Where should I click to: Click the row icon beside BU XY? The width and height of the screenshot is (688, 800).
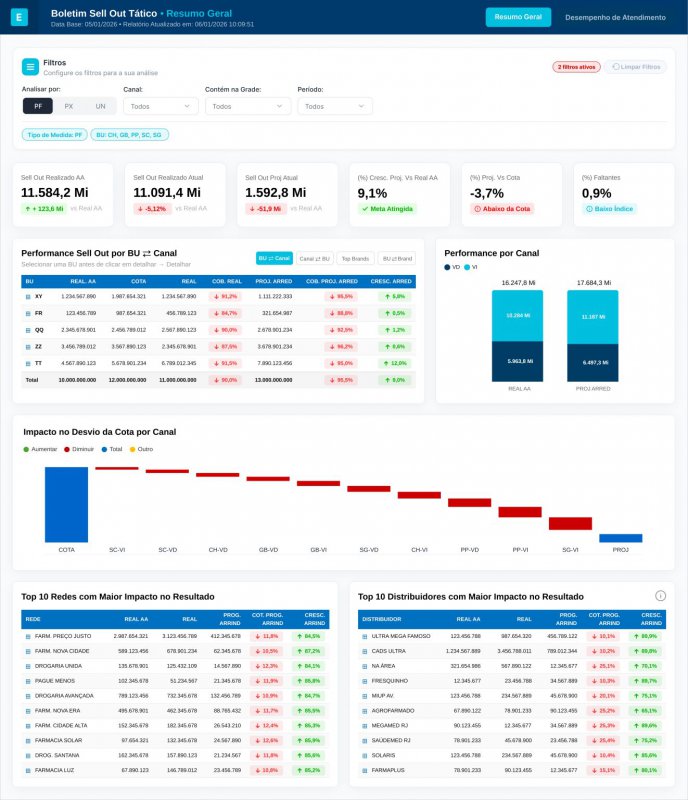point(28,296)
